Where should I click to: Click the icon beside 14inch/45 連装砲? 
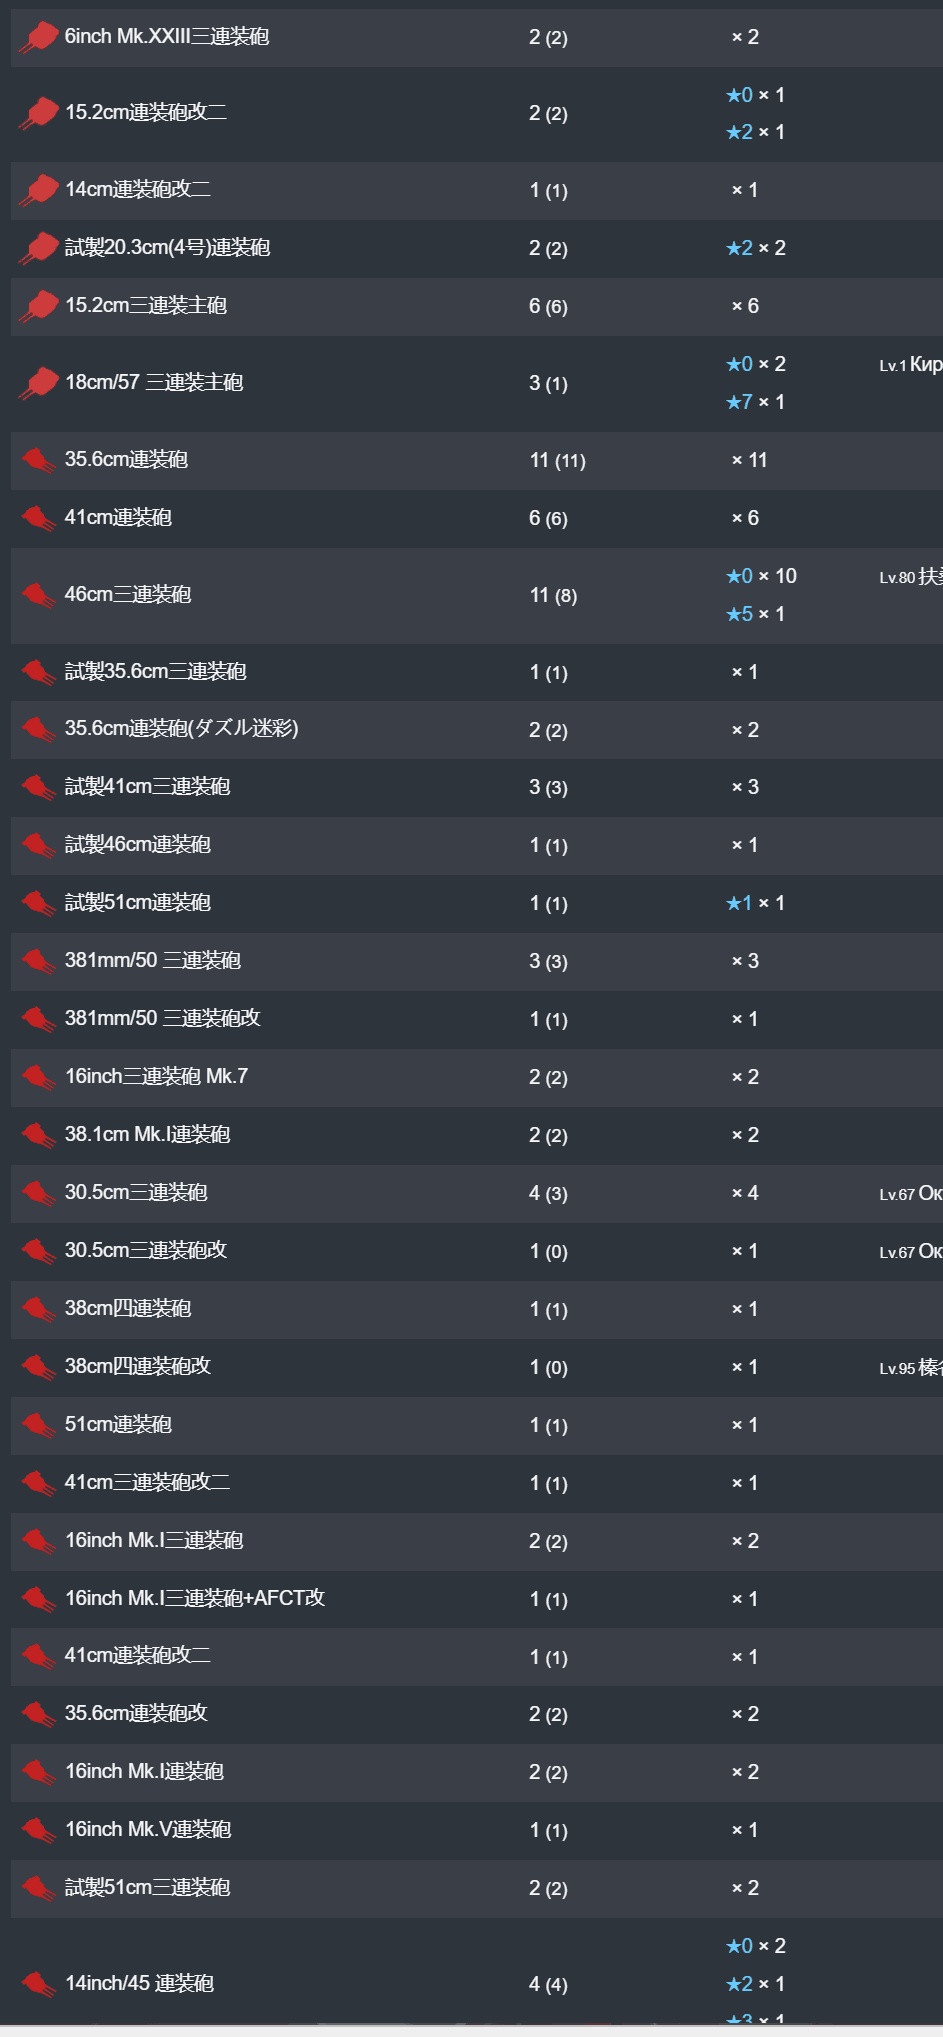click(39, 1985)
